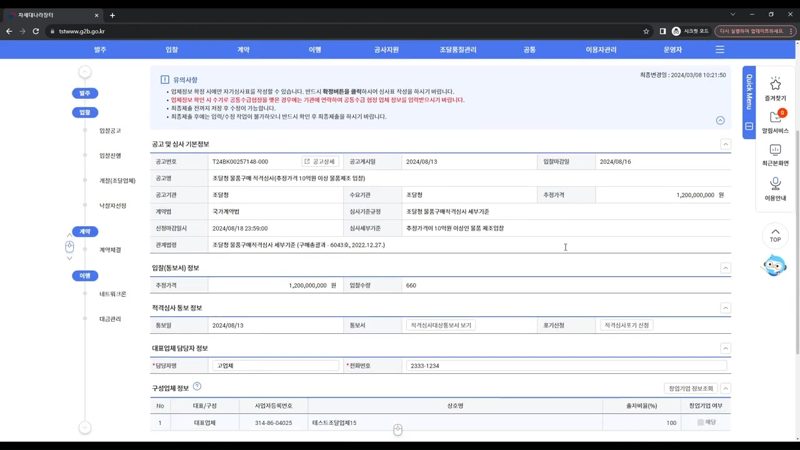Screen dimensions: 800x450
Task: Open 발주 top menu
Action: pos(100,49)
